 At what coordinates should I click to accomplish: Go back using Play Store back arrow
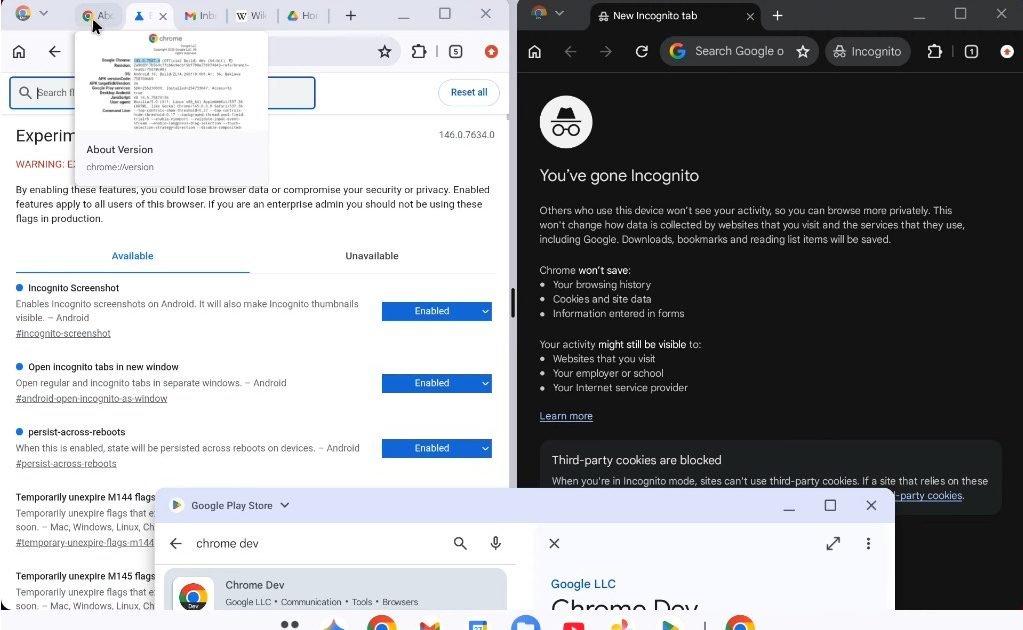176,544
